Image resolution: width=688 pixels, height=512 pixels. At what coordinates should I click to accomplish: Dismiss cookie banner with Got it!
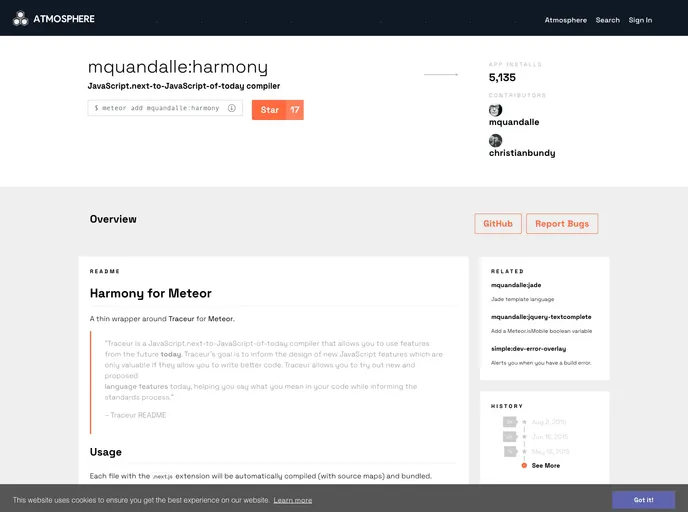pos(643,499)
